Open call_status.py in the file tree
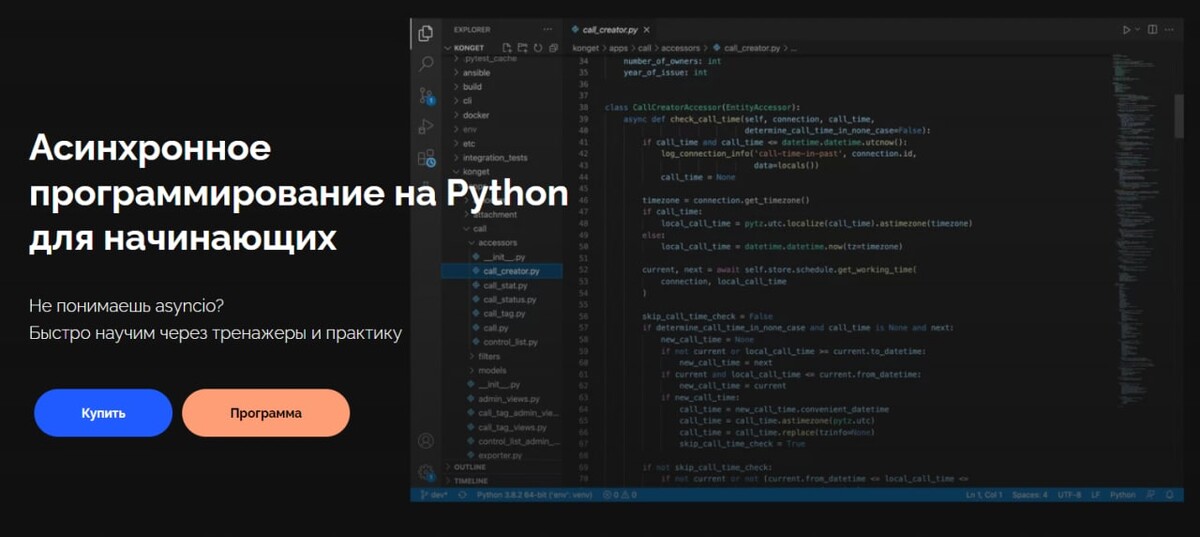The image size is (1200, 537). (508, 299)
